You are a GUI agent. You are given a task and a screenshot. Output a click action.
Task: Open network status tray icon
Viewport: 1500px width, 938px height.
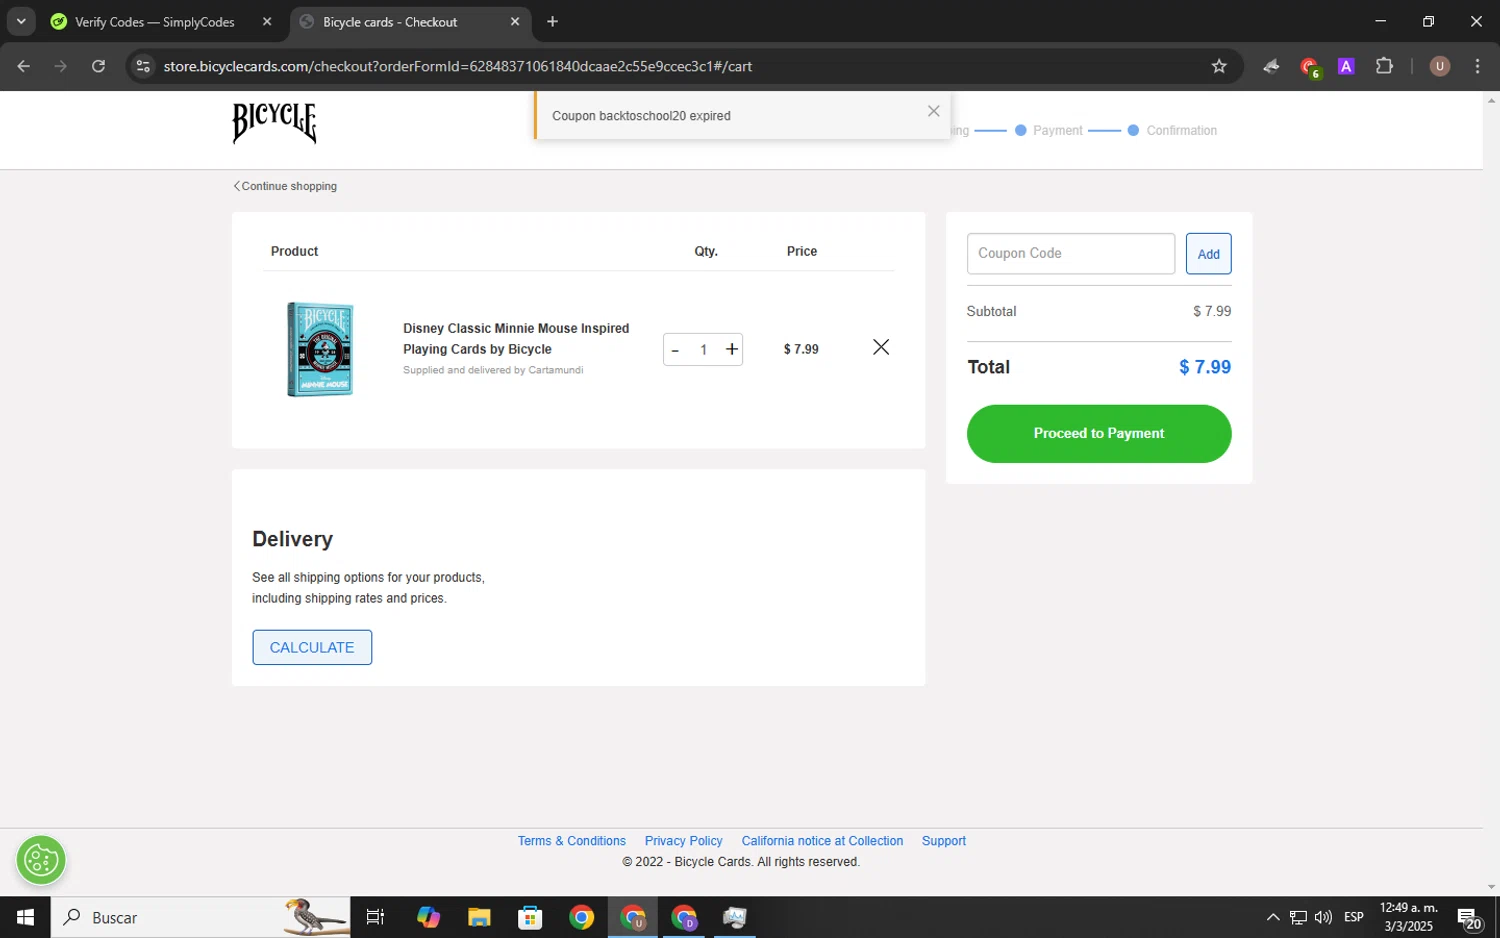(x=1298, y=917)
